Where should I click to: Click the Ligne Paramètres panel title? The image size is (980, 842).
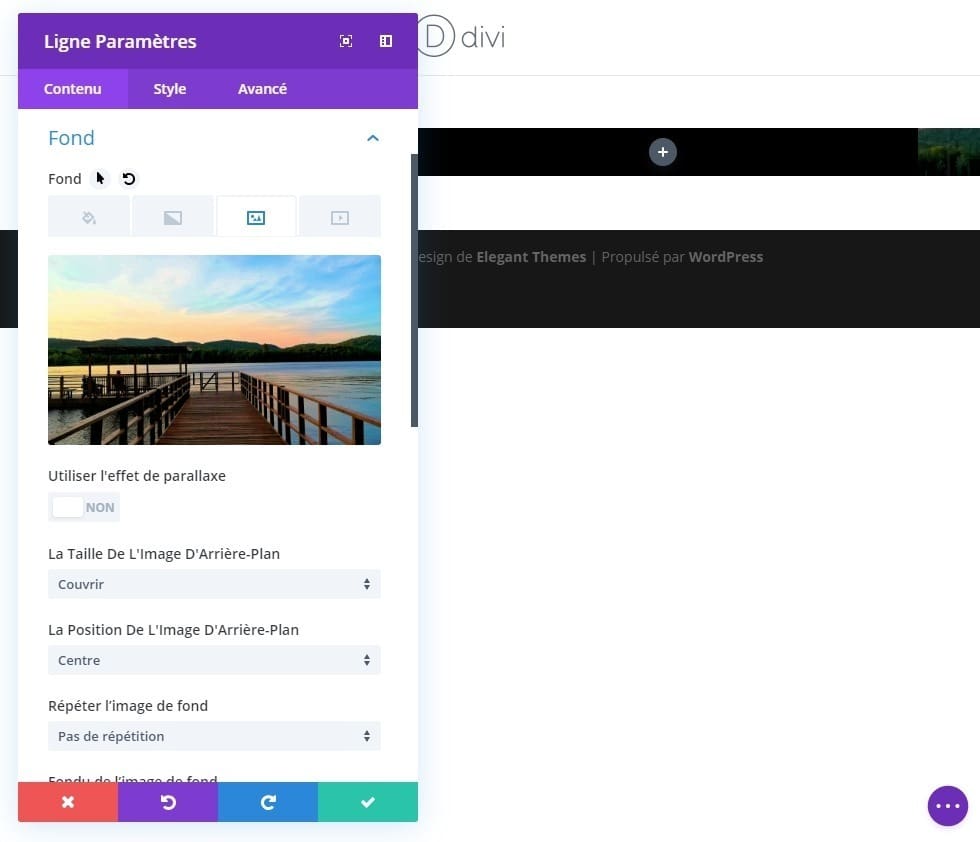120,41
